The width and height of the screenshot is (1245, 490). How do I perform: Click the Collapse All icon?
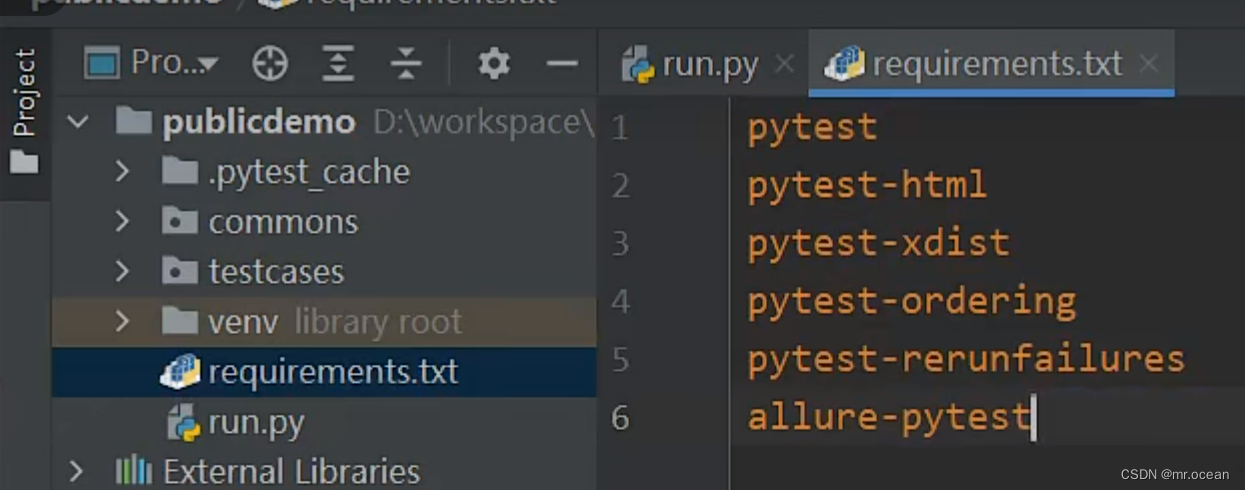coord(406,64)
